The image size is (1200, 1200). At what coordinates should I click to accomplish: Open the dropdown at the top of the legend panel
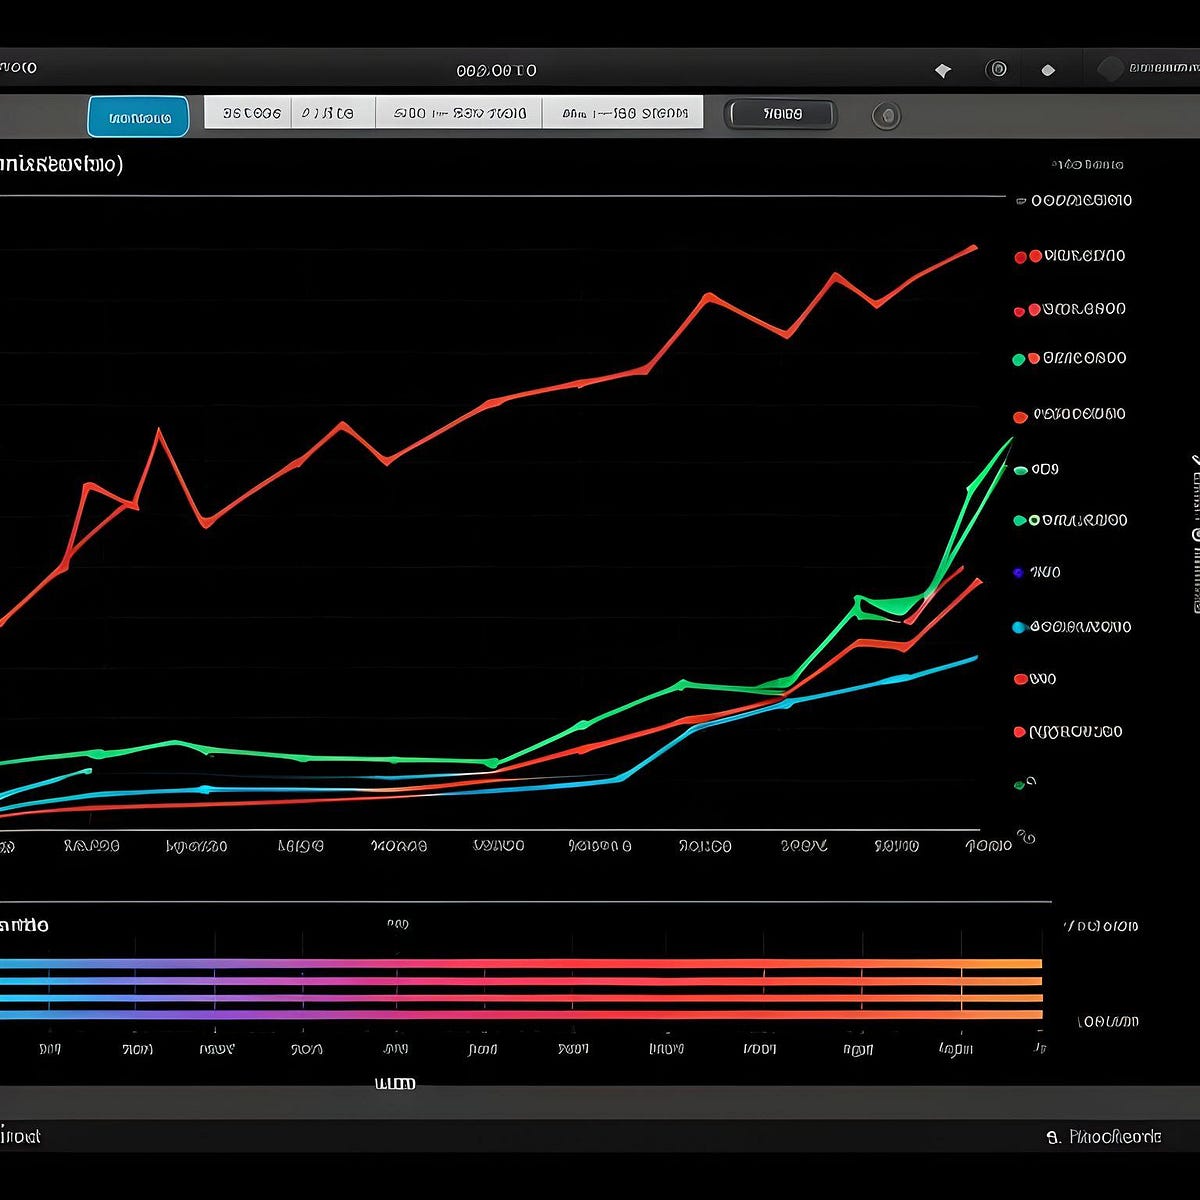point(1075,200)
